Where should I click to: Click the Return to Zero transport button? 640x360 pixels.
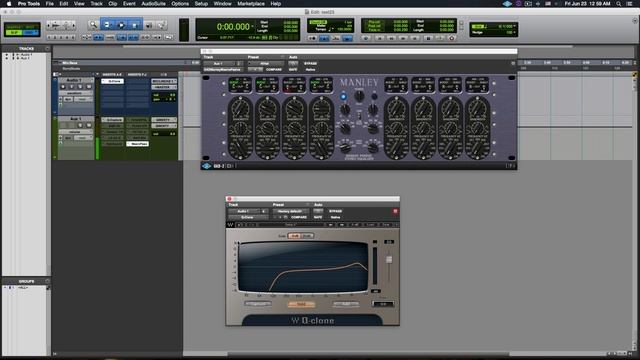click(379, 38)
